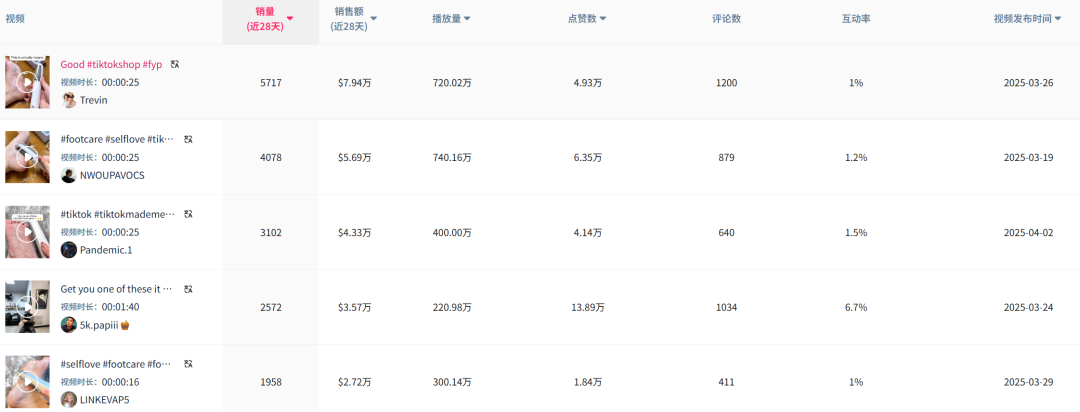Toggle the 播放量 sort arrow
Viewport: 1080px width, 412px height.
[467, 19]
